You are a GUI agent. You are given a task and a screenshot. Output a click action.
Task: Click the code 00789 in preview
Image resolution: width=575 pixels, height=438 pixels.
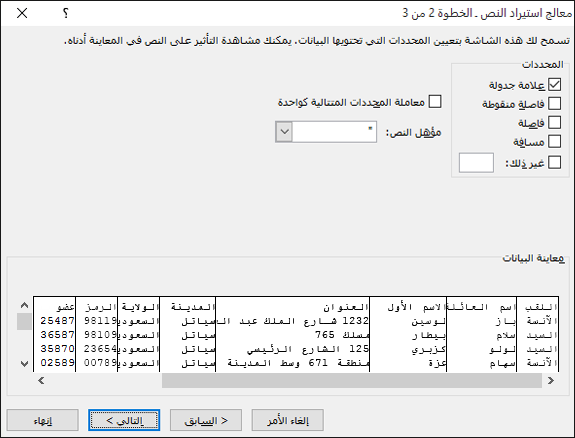point(100,362)
